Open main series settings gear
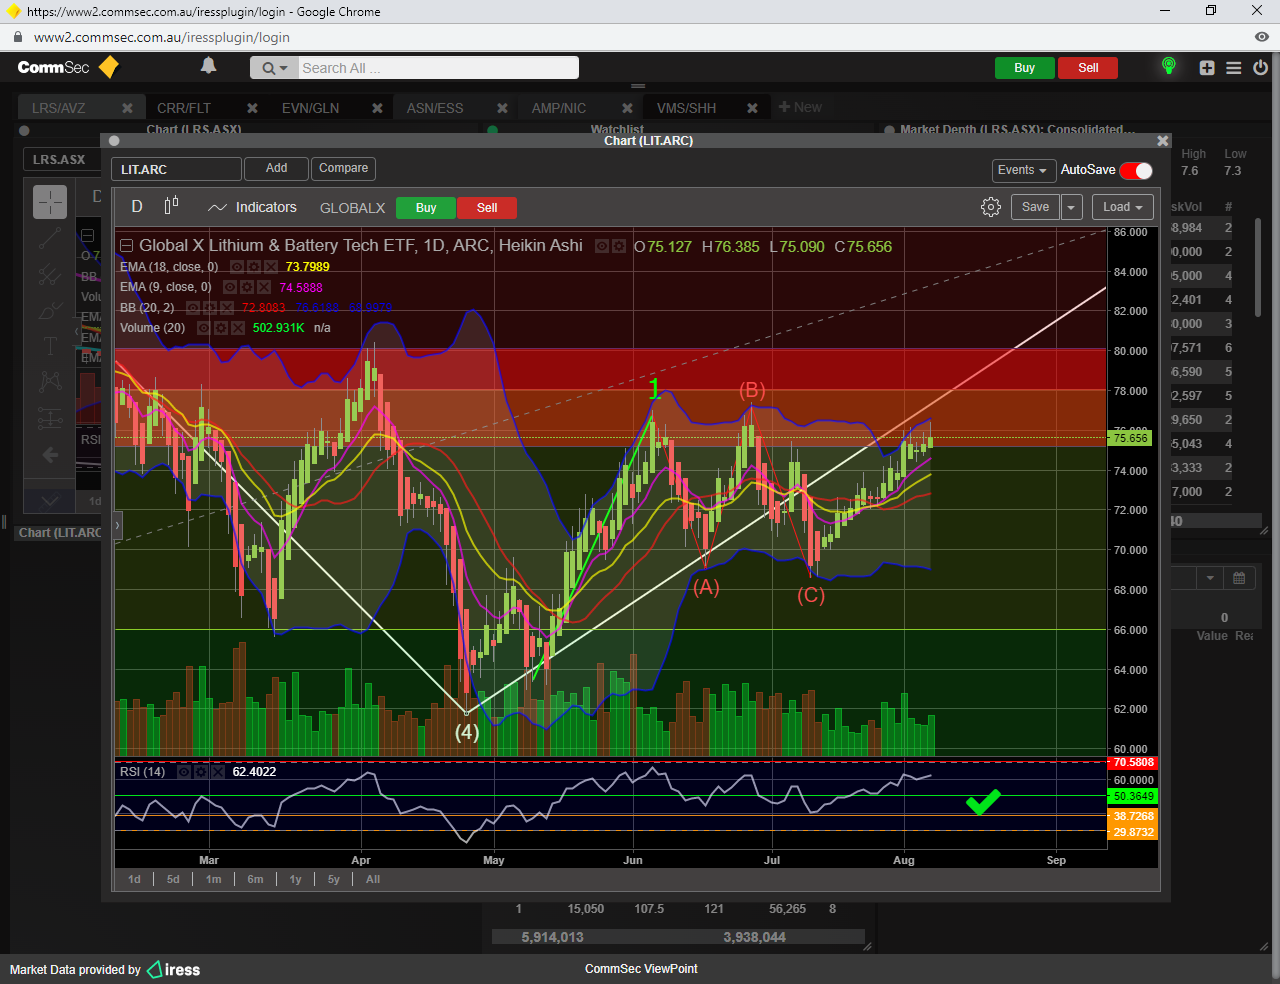 [x=619, y=246]
